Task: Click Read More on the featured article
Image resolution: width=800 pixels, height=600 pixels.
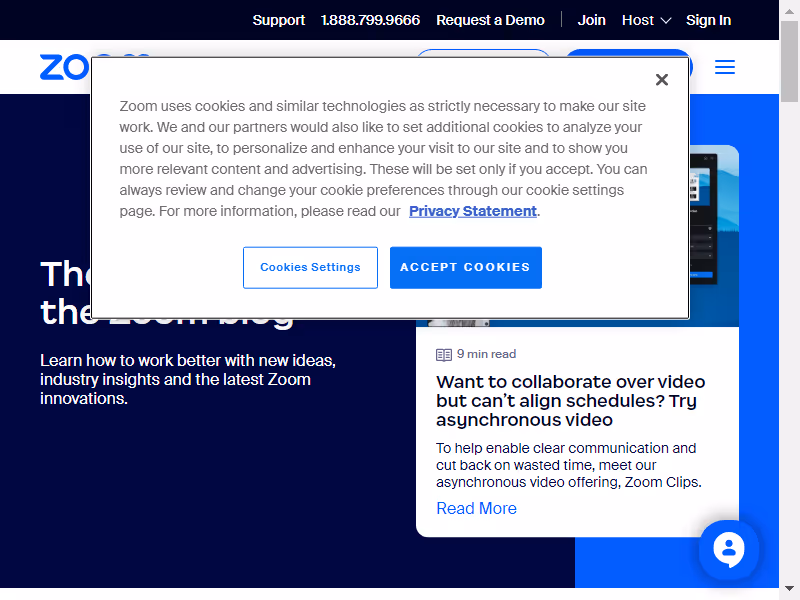Action: point(477,508)
